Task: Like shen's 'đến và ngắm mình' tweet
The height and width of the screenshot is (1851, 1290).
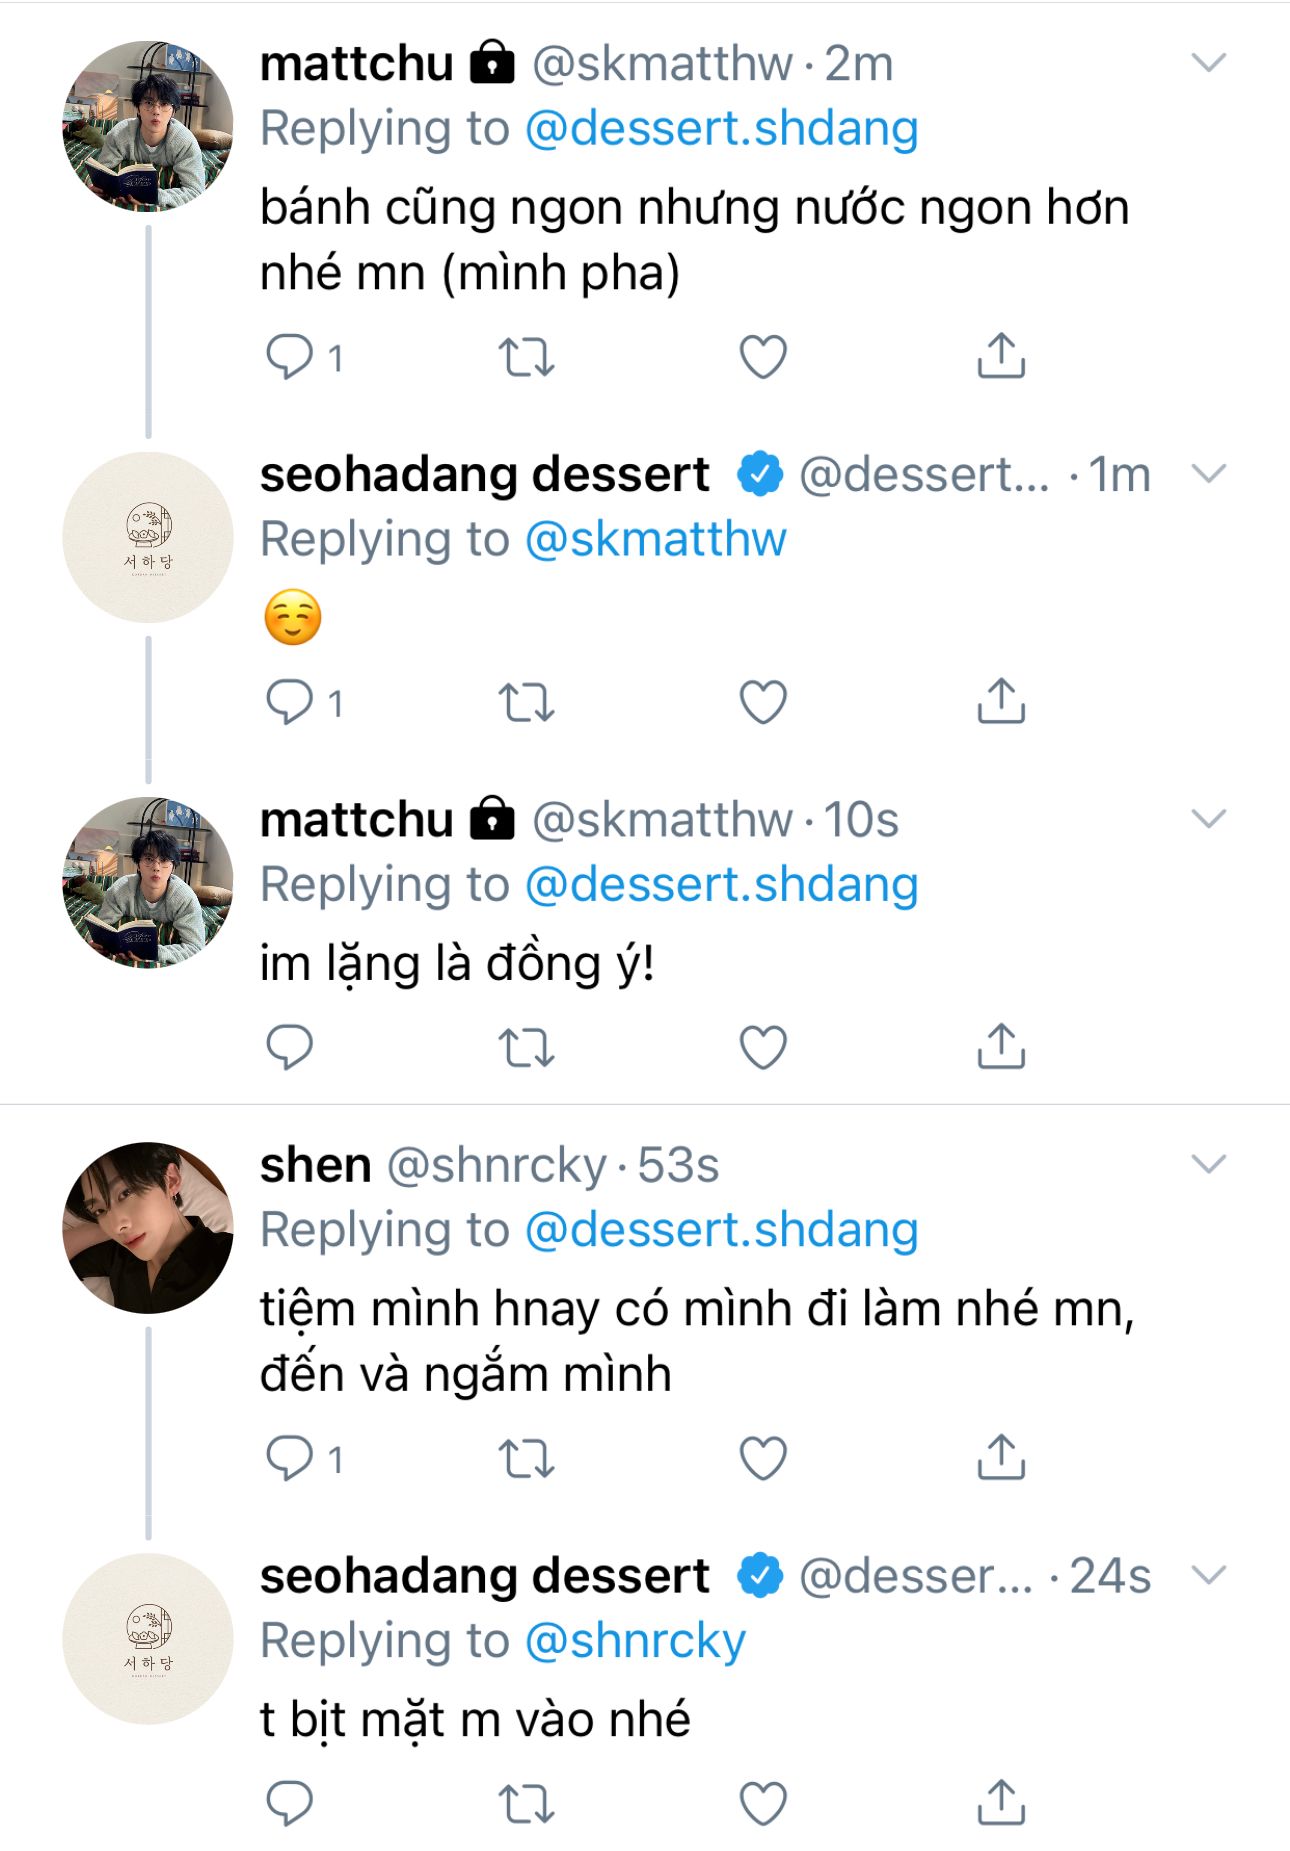Action: pyautogui.click(x=763, y=1458)
